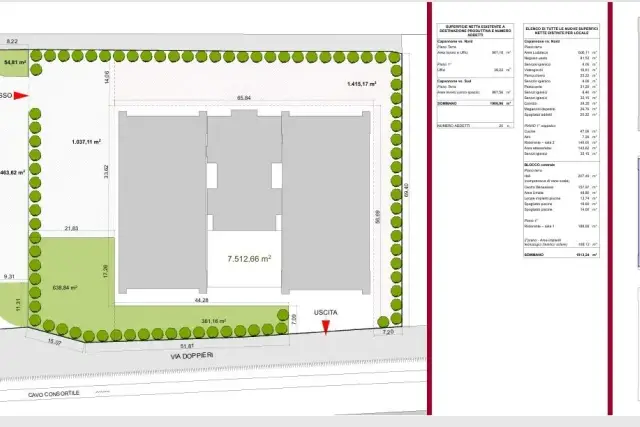The width and height of the screenshot is (640, 427).
Task: Click the 15,07 angled dimension
Action: click(x=54, y=342)
